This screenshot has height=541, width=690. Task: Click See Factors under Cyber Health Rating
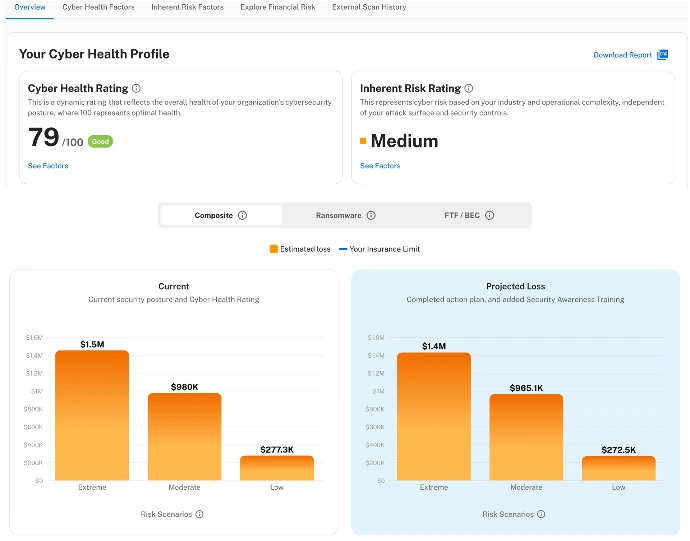tap(48, 166)
